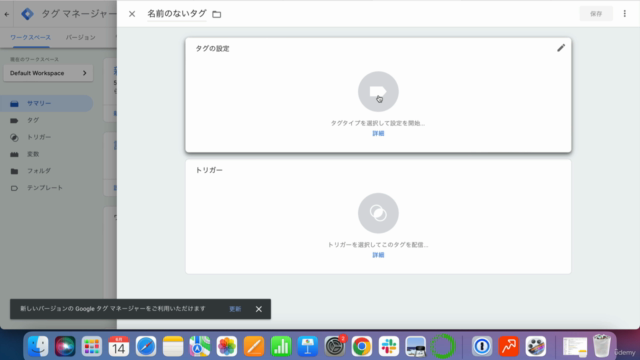Open the movie clapper app in Dock
Viewport: 640px width, 360px height.
coord(536,347)
